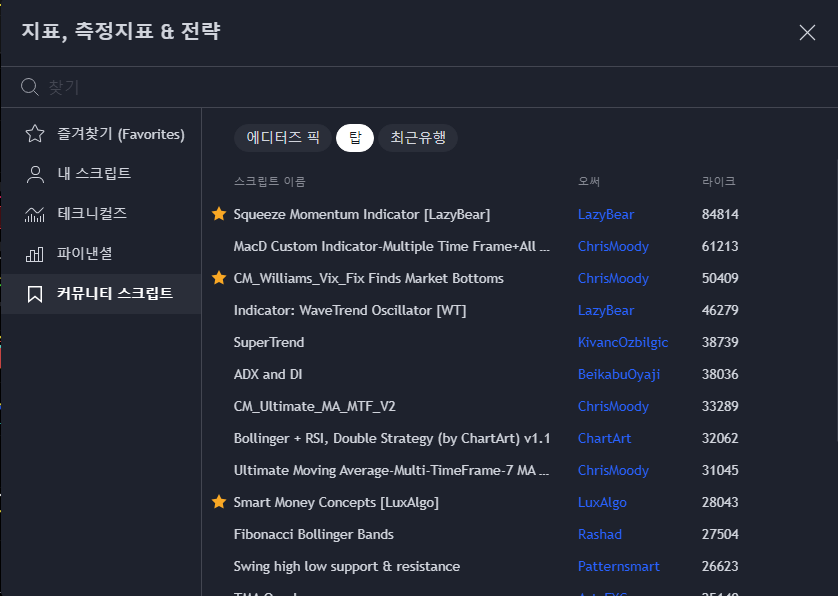Image resolution: width=838 pixels, height=596 pixels.
Task: Switch to 에디터즈 픽 tab
Action: click(x=283, y=138)
